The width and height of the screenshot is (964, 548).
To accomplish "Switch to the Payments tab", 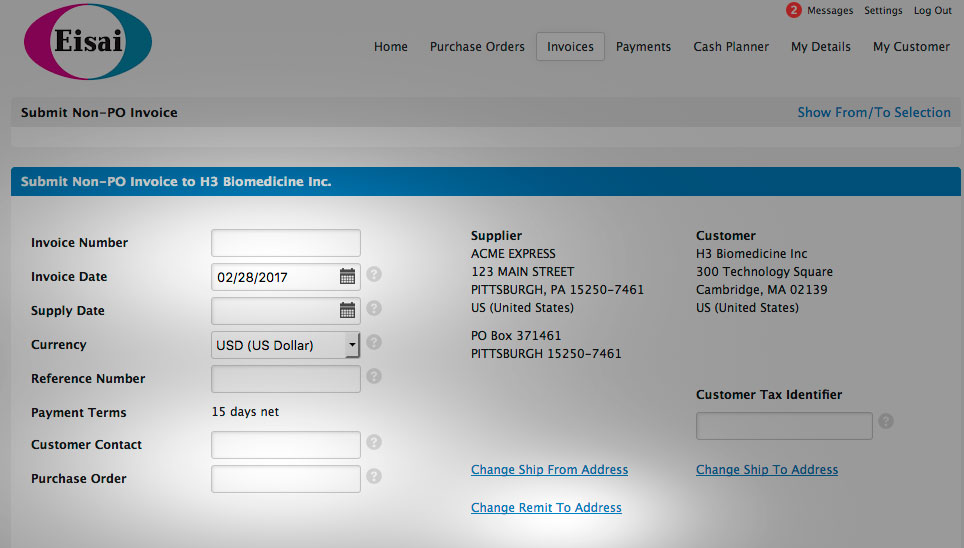I will 643,47.
